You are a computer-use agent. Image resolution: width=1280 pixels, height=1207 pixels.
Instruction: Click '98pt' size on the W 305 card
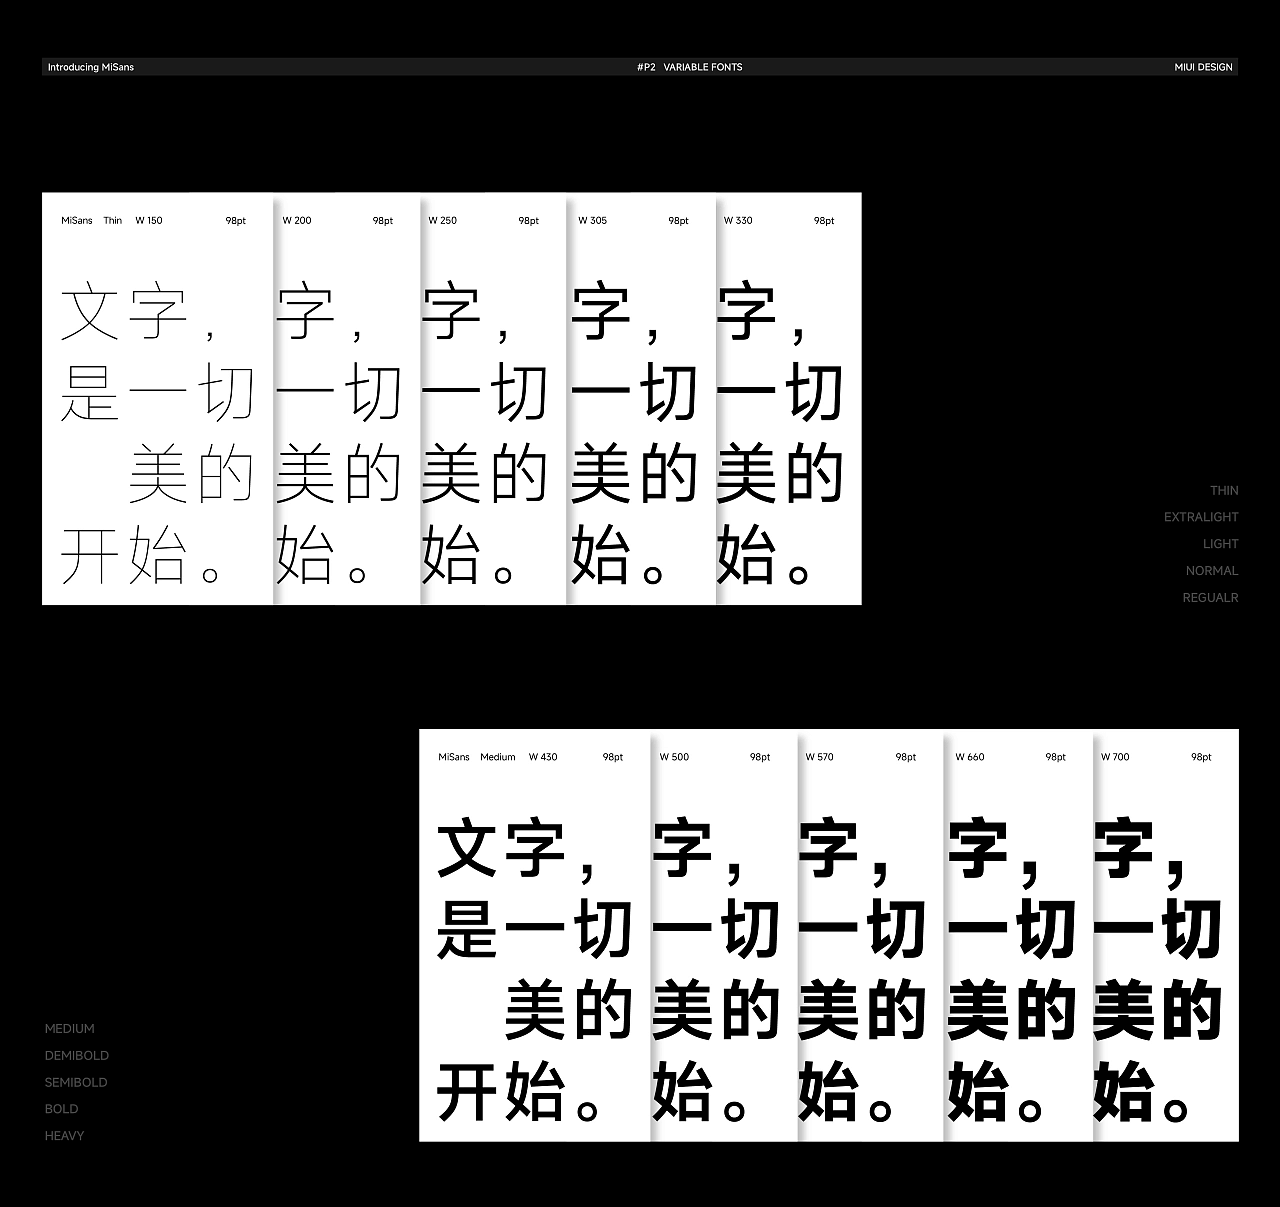coord(679,221)
